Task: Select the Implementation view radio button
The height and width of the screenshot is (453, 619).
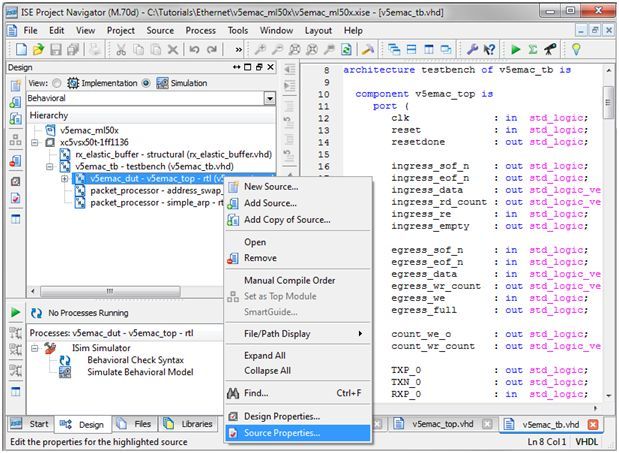Action: [x=57, y=83]
